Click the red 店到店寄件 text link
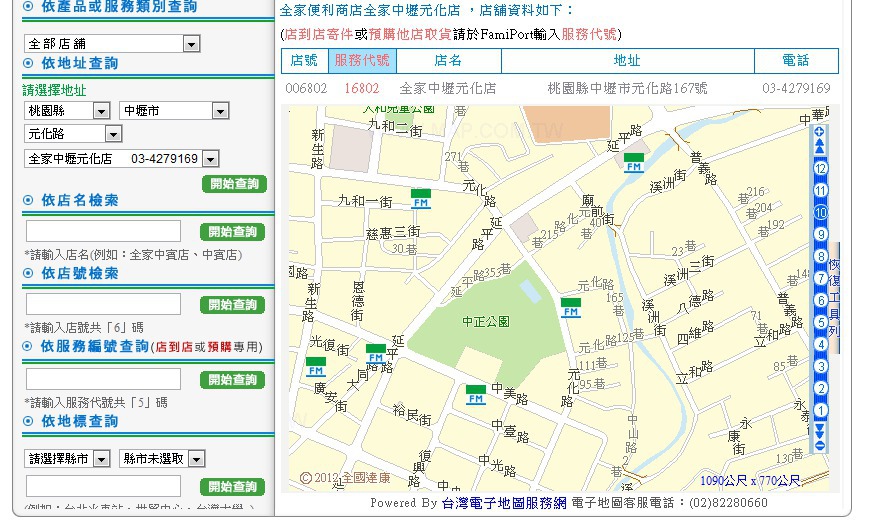 tap(319, 35)
